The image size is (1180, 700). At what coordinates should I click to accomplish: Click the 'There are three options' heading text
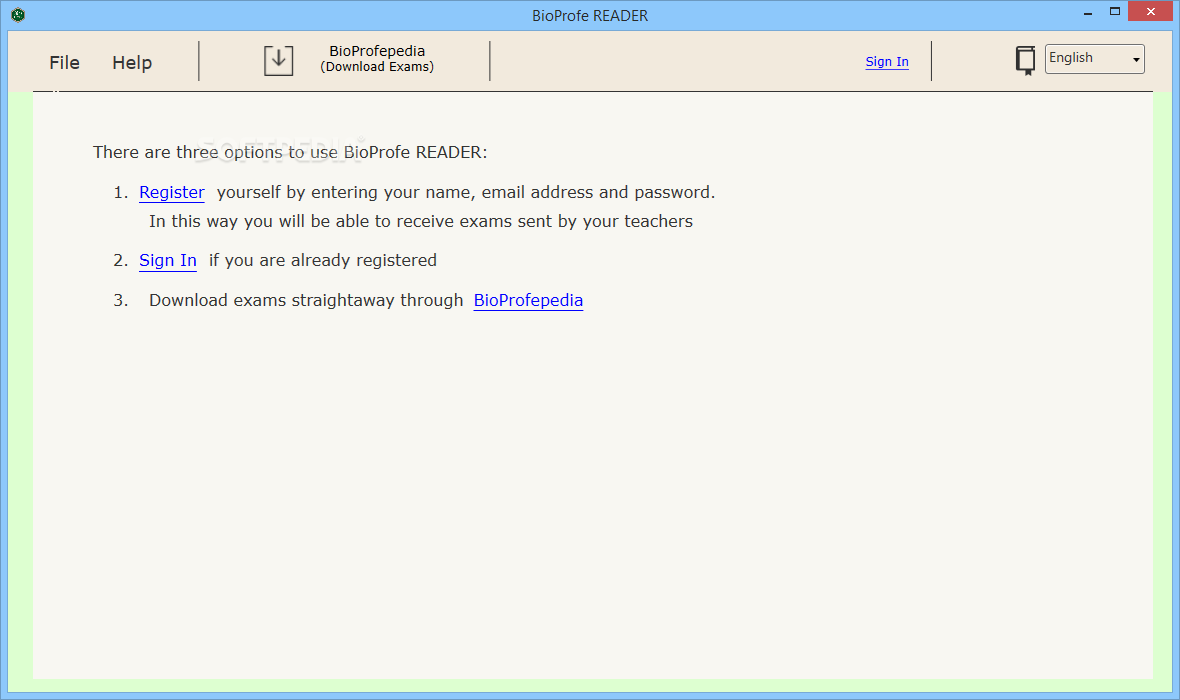point(290,152)
